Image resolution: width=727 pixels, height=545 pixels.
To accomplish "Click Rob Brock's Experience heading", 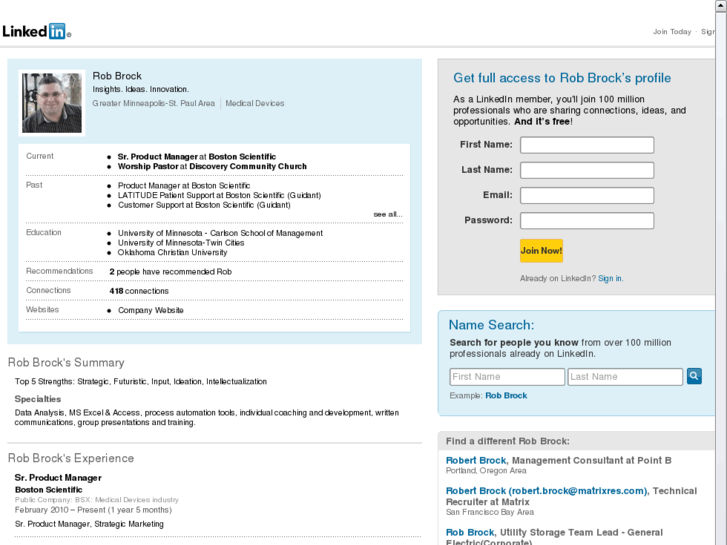I will (71, 458).
